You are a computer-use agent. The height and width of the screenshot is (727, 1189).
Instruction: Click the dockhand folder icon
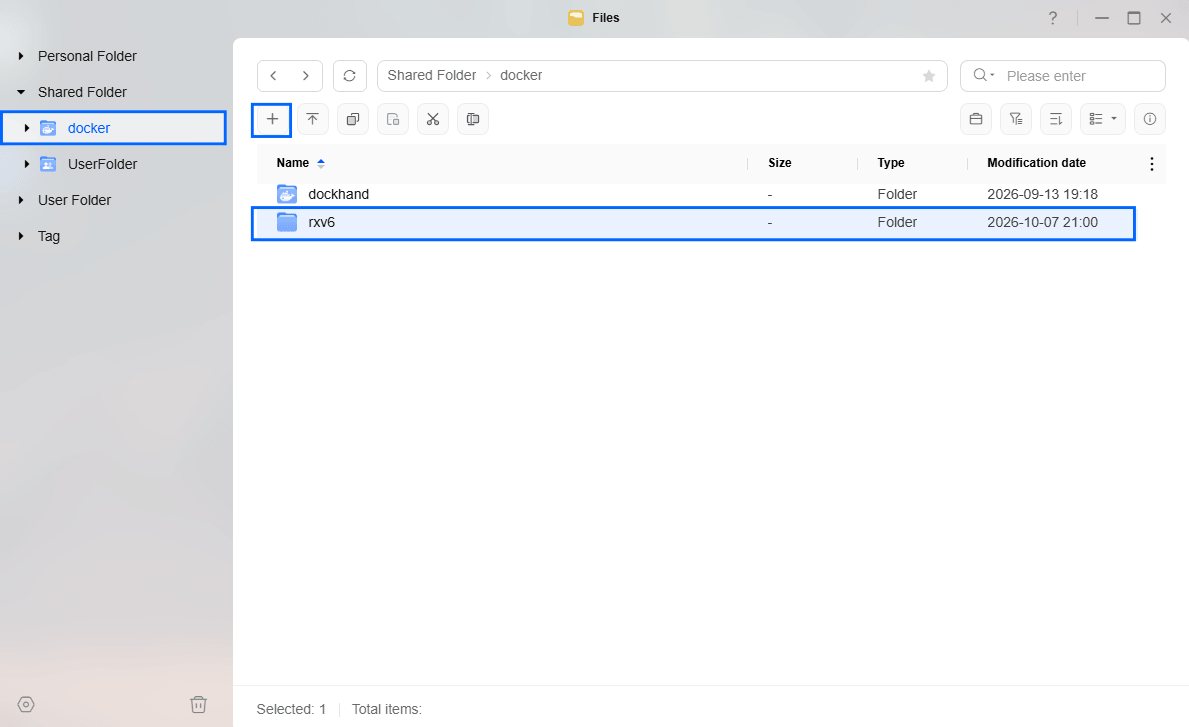pos(287,194)
